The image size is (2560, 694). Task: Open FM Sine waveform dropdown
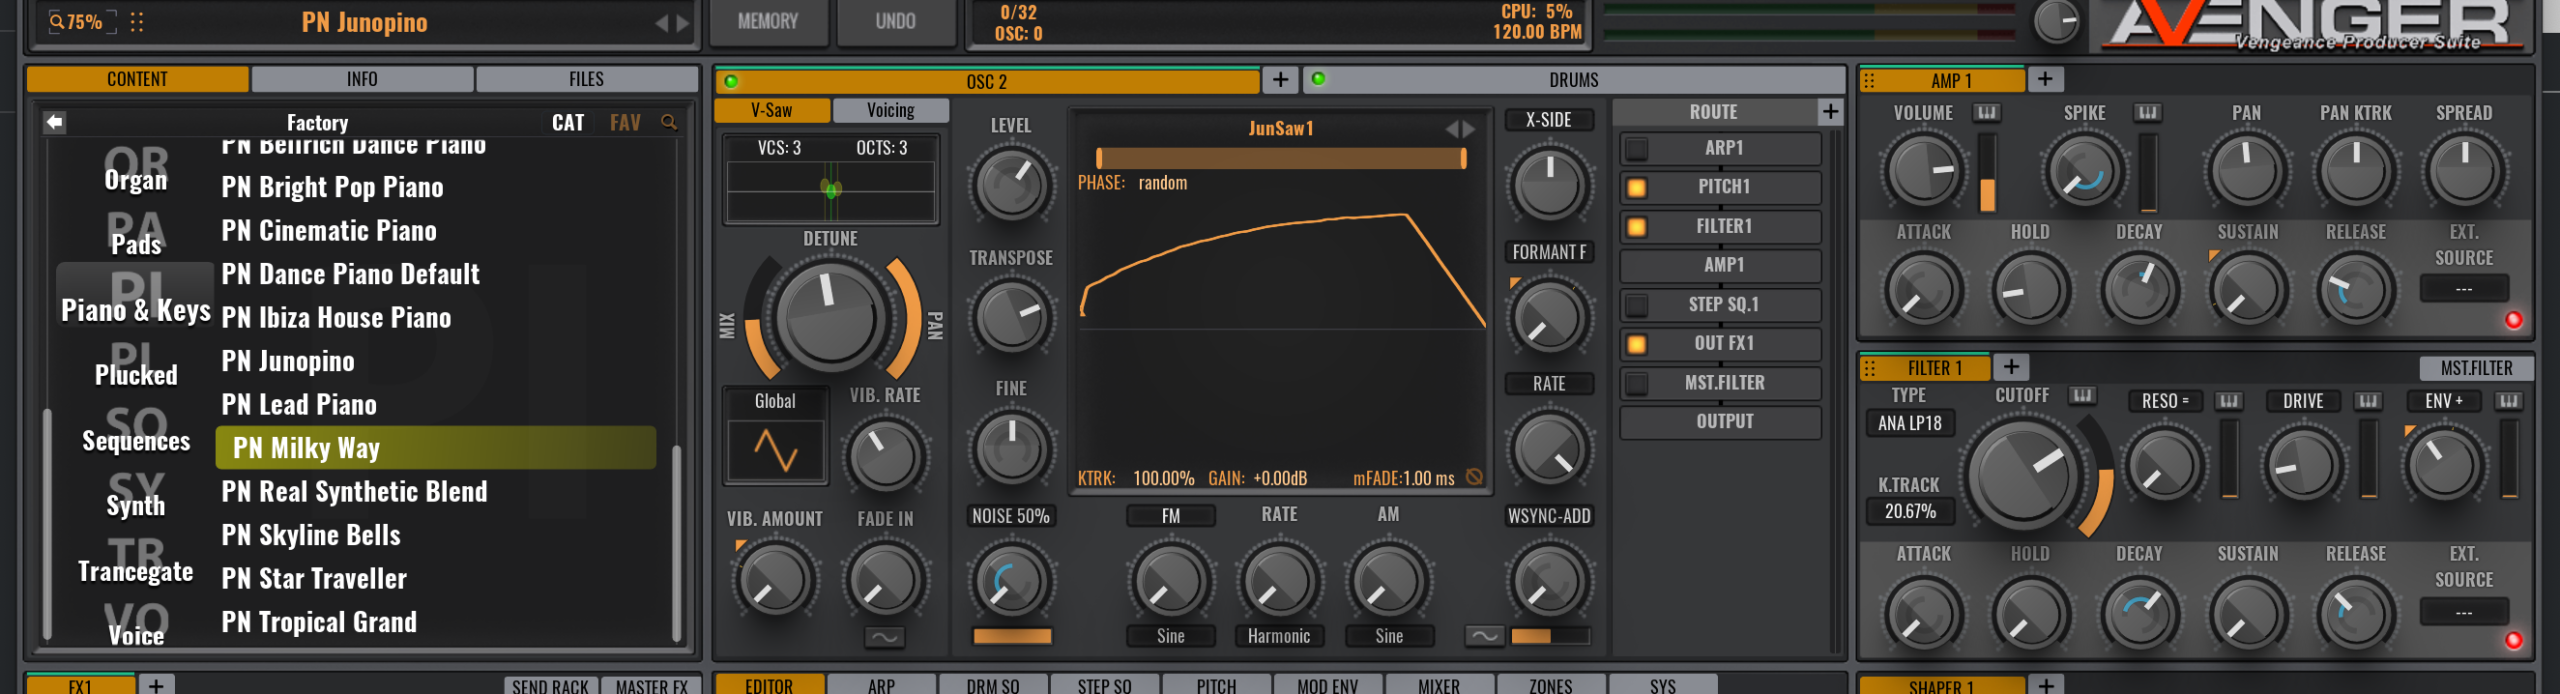(x=1170, y=636)
